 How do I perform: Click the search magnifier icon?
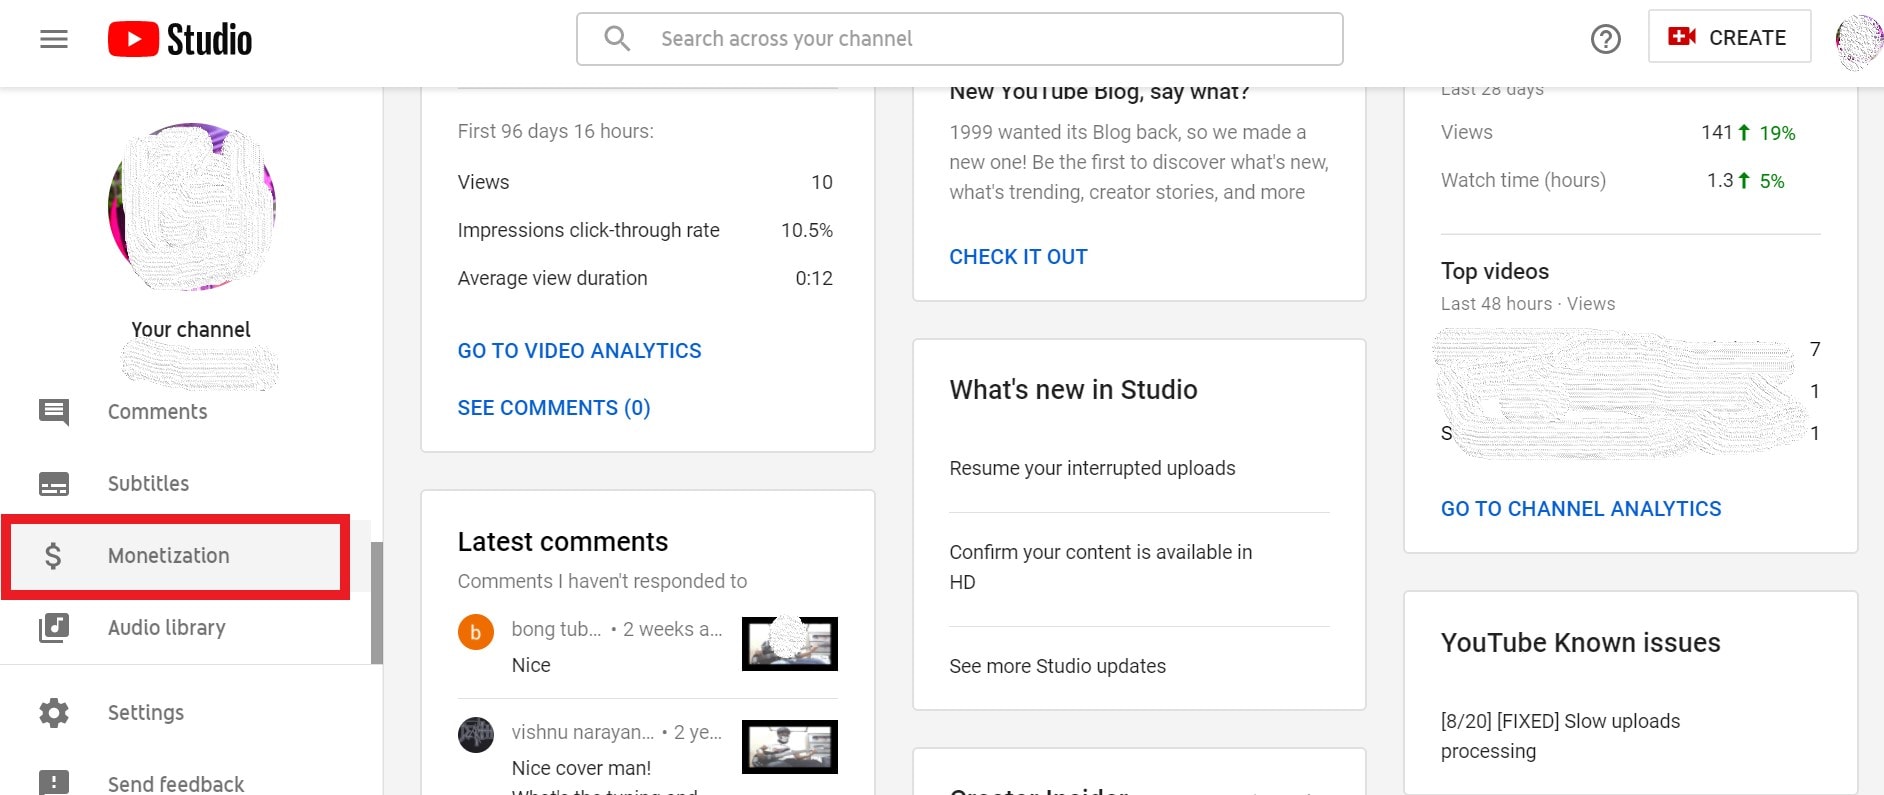tap(617, 39)
